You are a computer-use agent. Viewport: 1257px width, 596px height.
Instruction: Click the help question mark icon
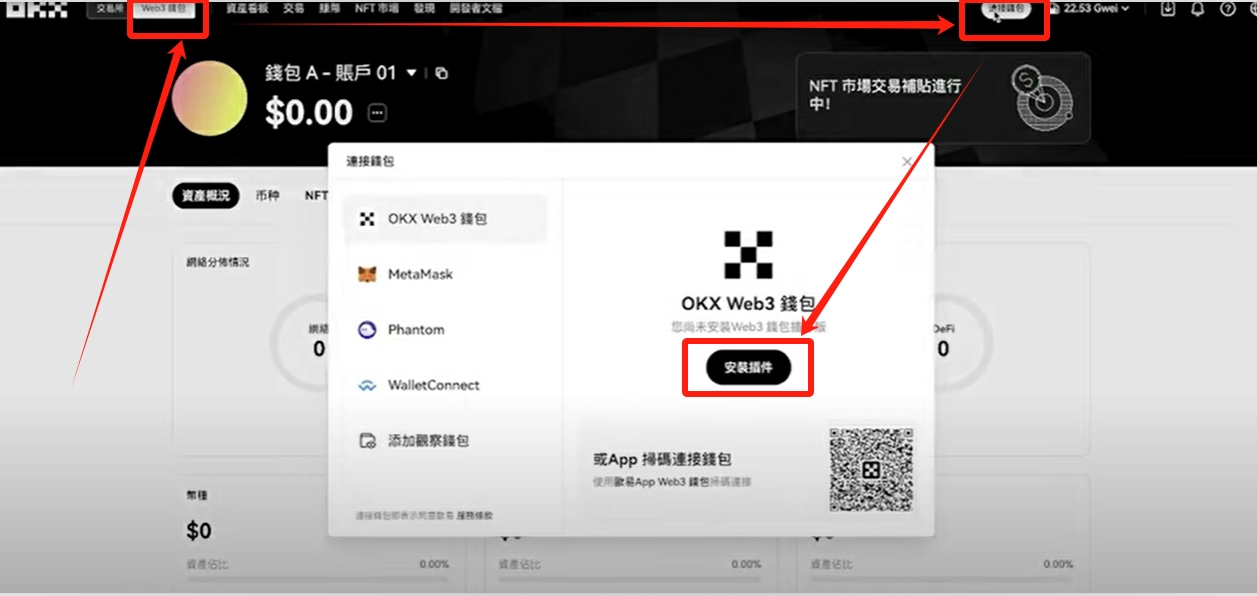(x=1228, y=8)
